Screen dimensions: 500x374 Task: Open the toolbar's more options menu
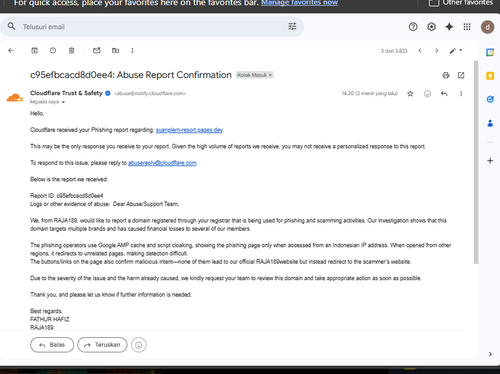tap(132, 51)
